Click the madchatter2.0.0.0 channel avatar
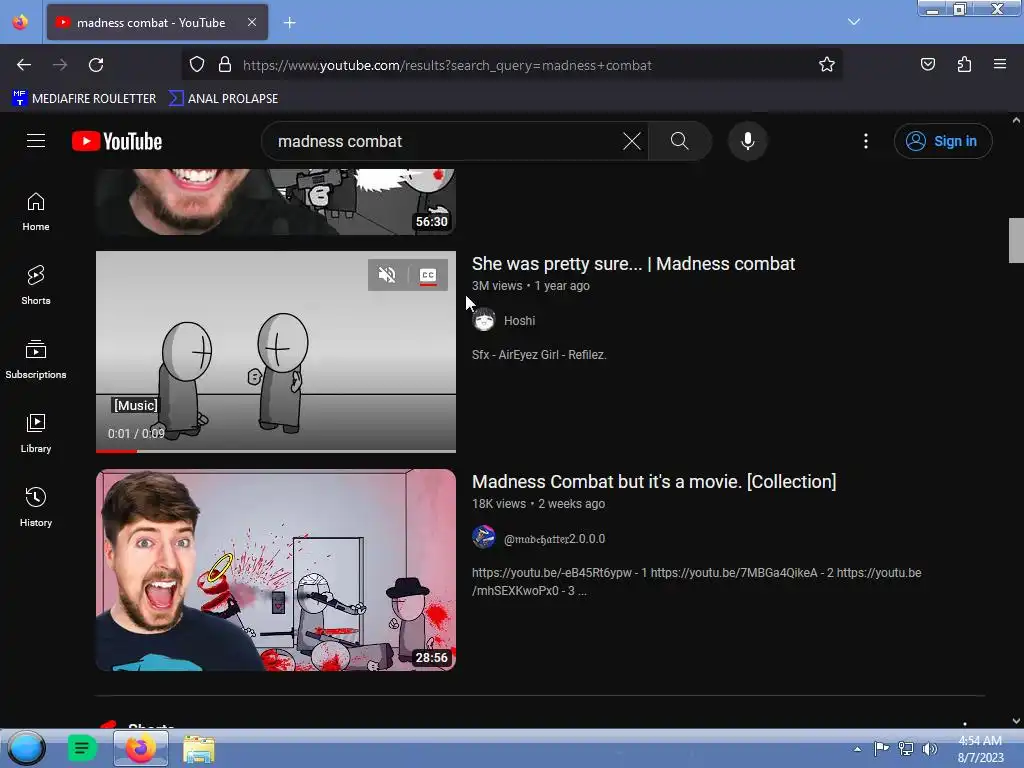This screenshot has height=768, width=1024. click(x=484, y=537)
